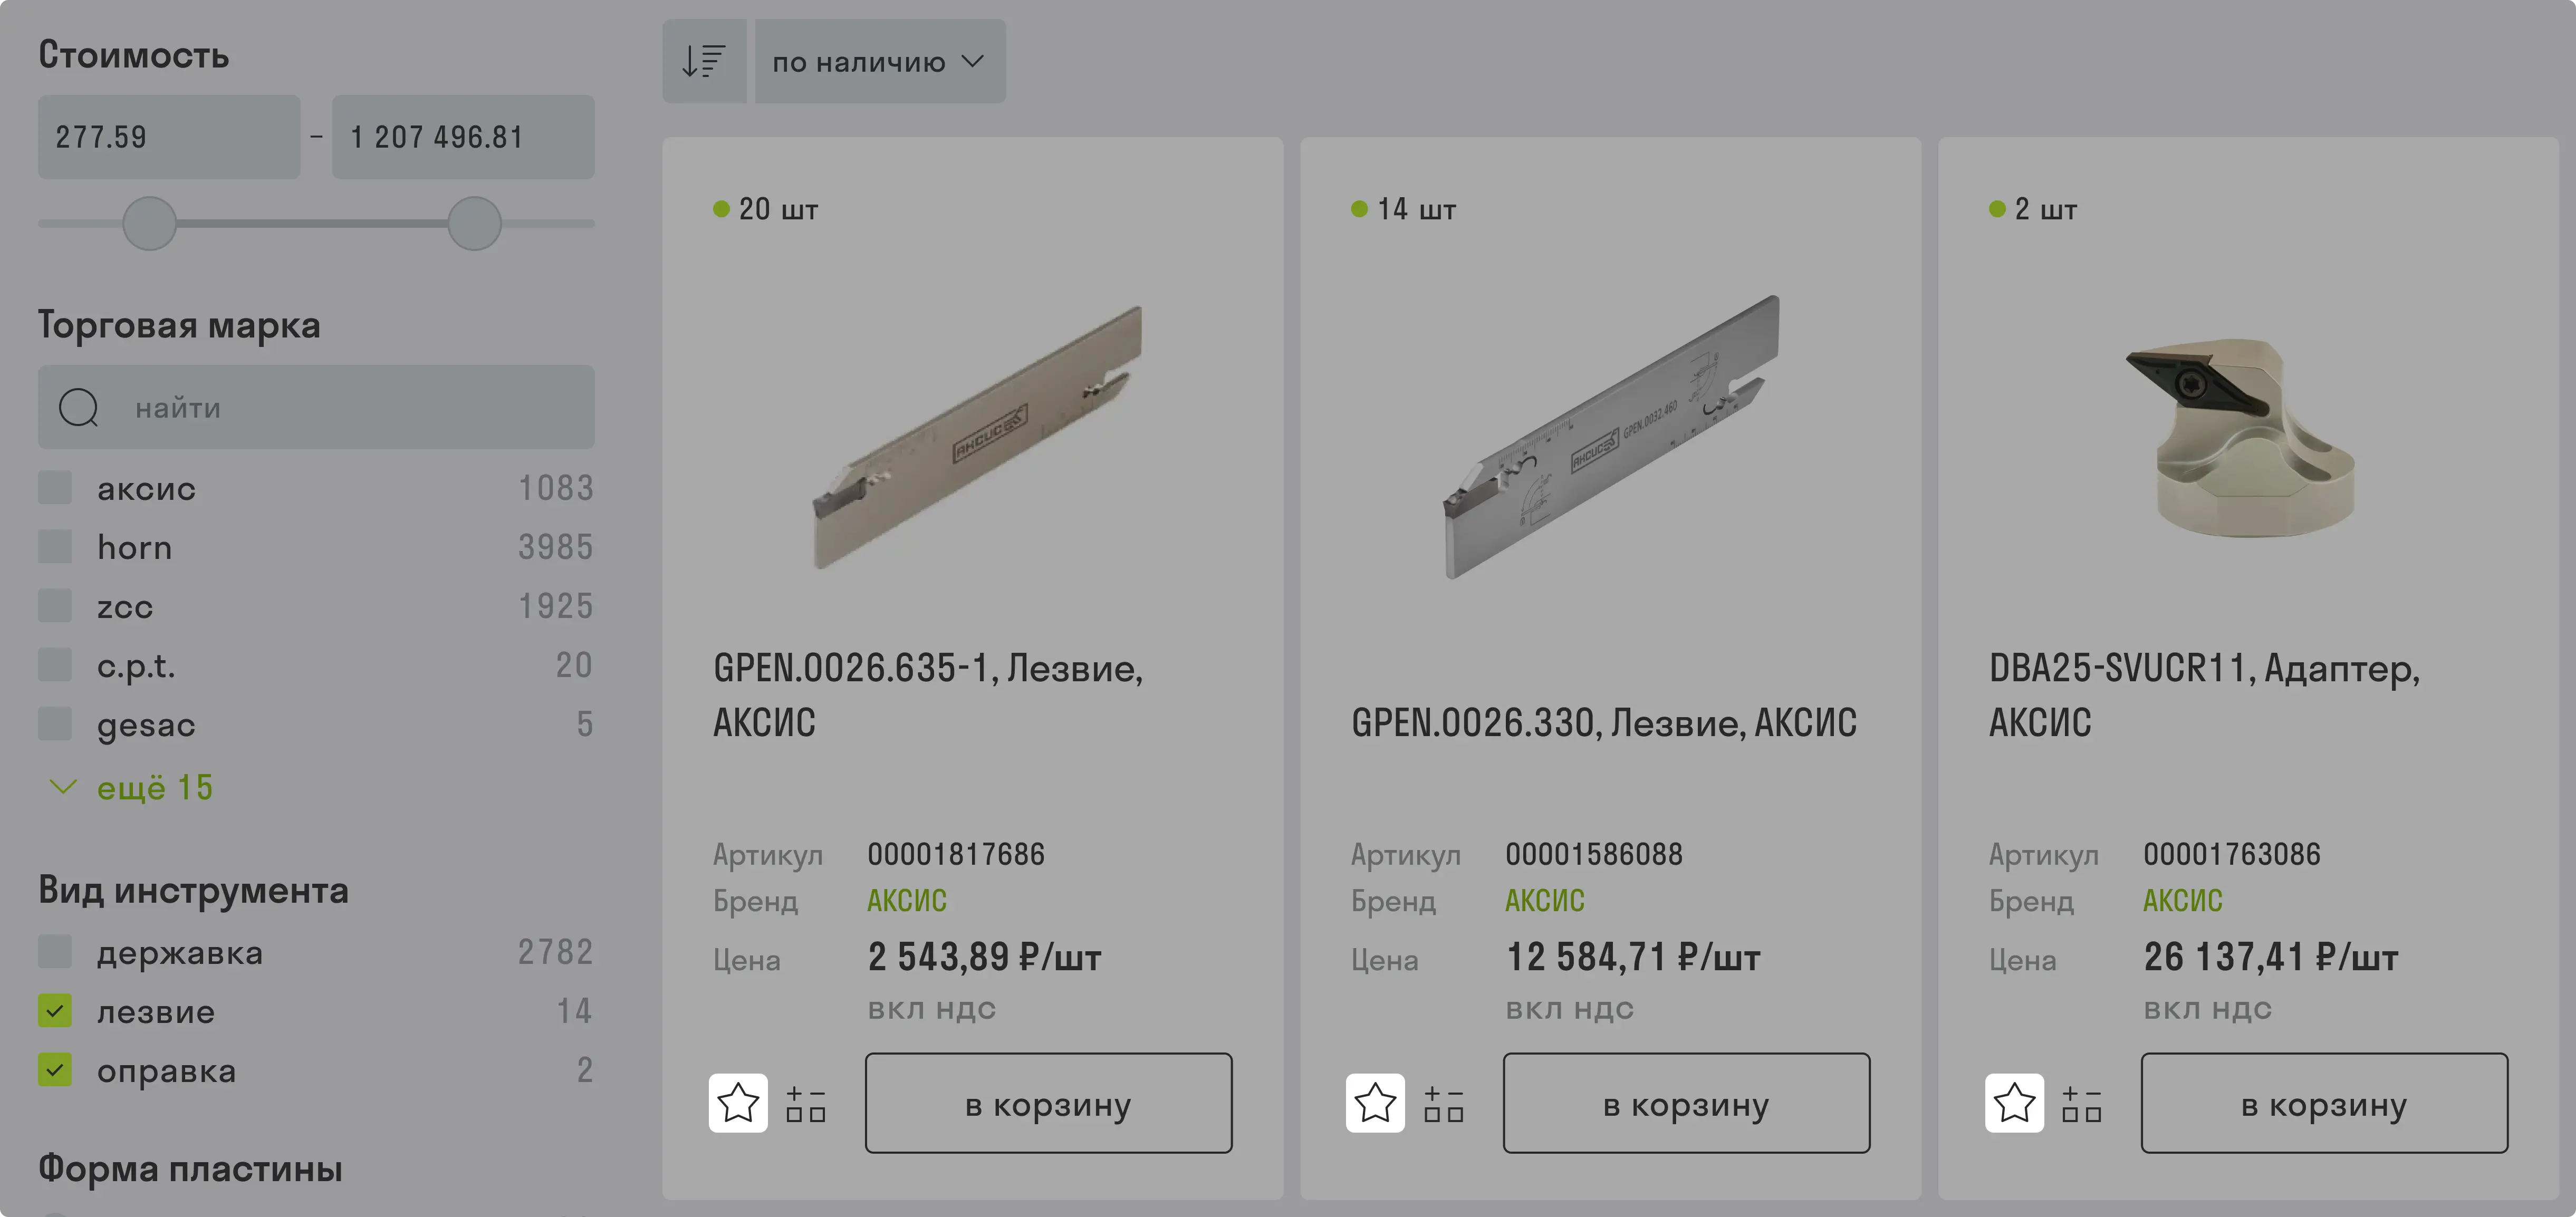Favorite the GPEN.0026.330 blade
This screenshot has width=2576, height=1217.
coord(1375,1103)
